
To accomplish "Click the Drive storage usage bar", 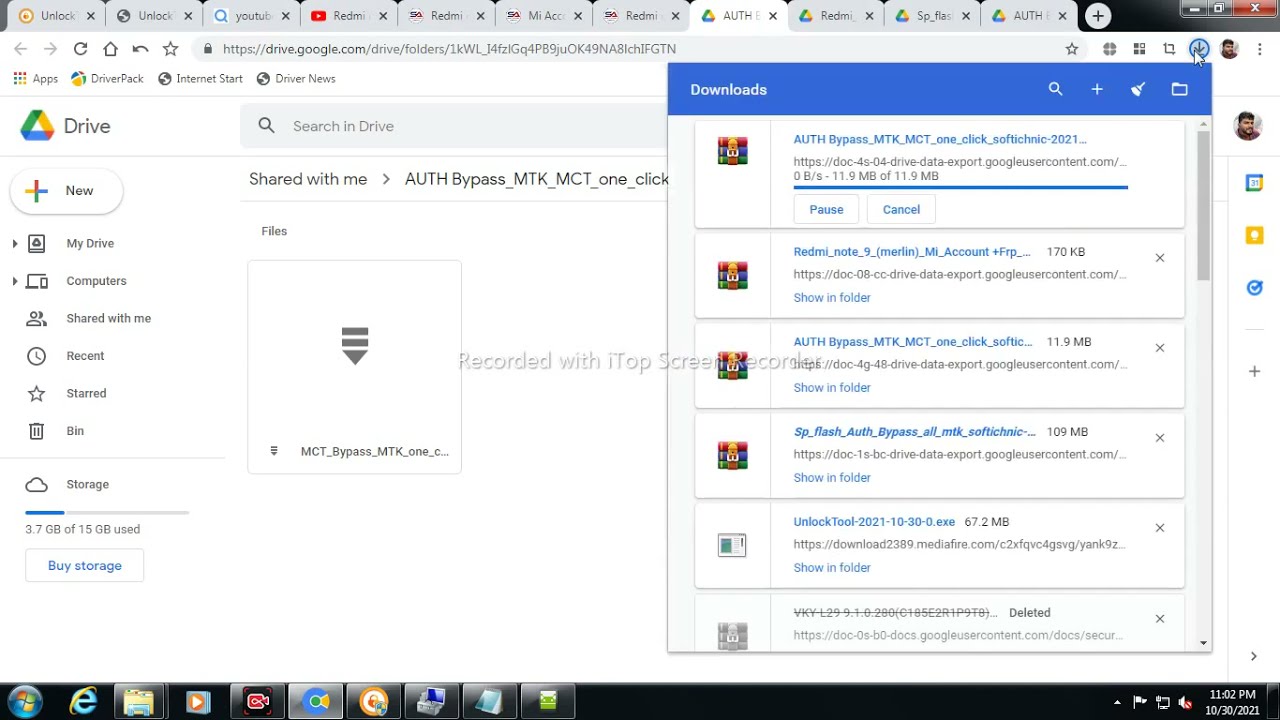I will (107, 512).
